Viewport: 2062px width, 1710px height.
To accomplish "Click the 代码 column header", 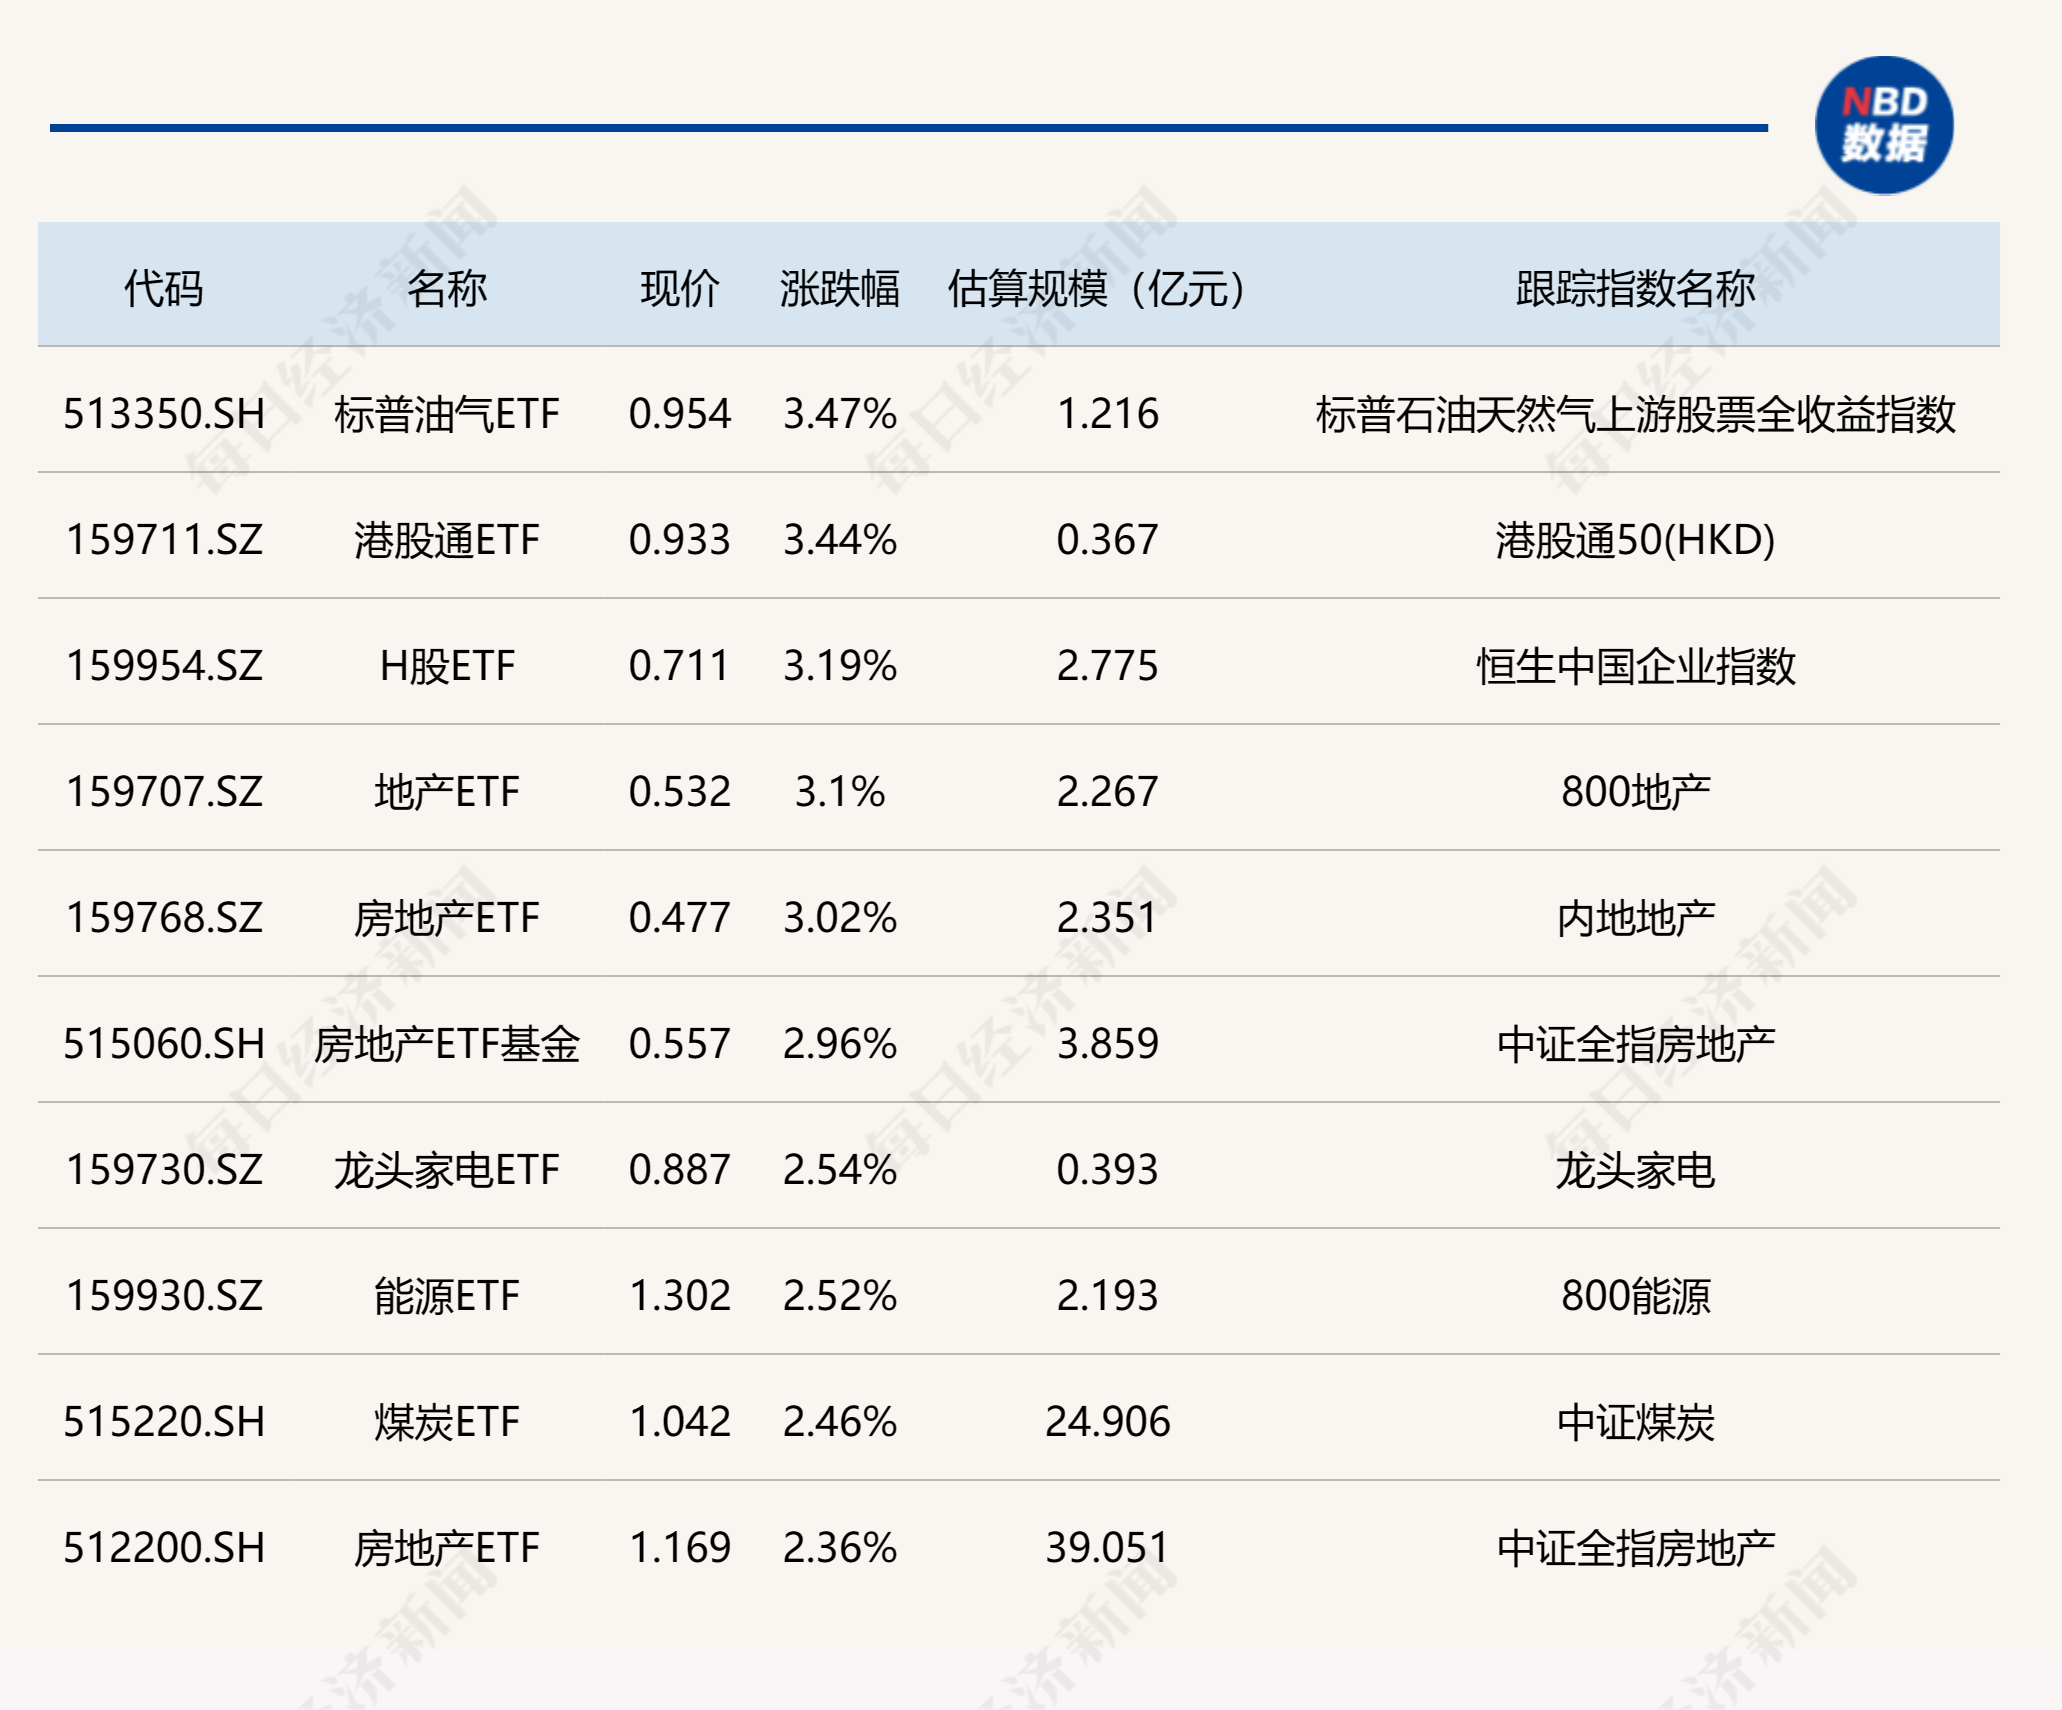I will 164,289.
